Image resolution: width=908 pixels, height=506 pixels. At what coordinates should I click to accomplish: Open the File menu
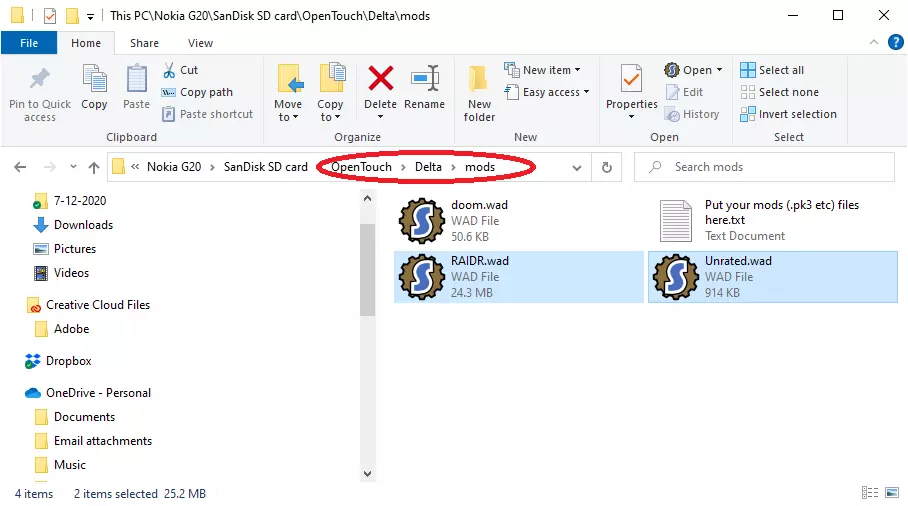[29, 43]
